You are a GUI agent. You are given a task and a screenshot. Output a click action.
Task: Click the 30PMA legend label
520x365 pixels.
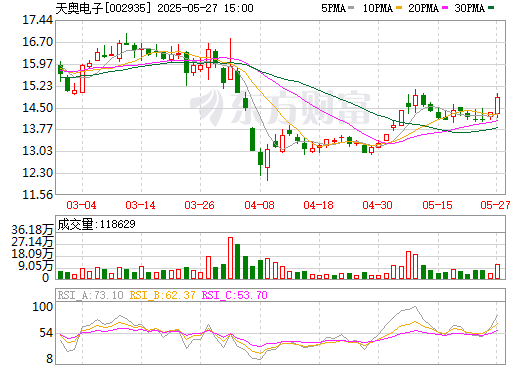(469, 8)
